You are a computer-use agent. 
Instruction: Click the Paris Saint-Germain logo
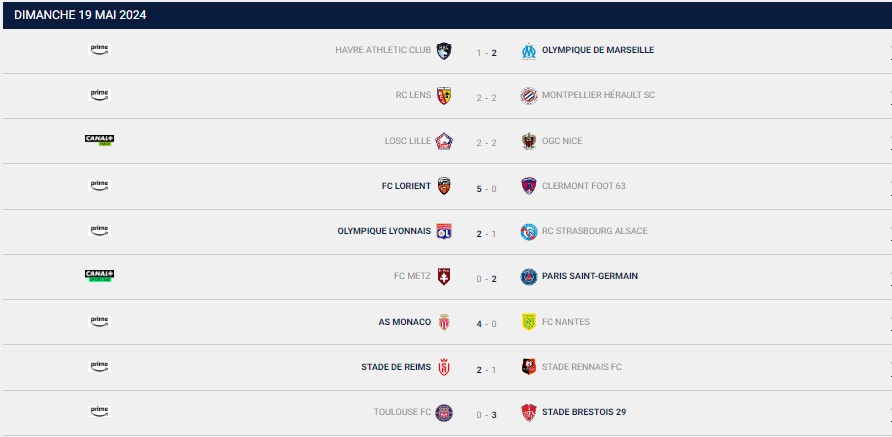click(528, 277)
